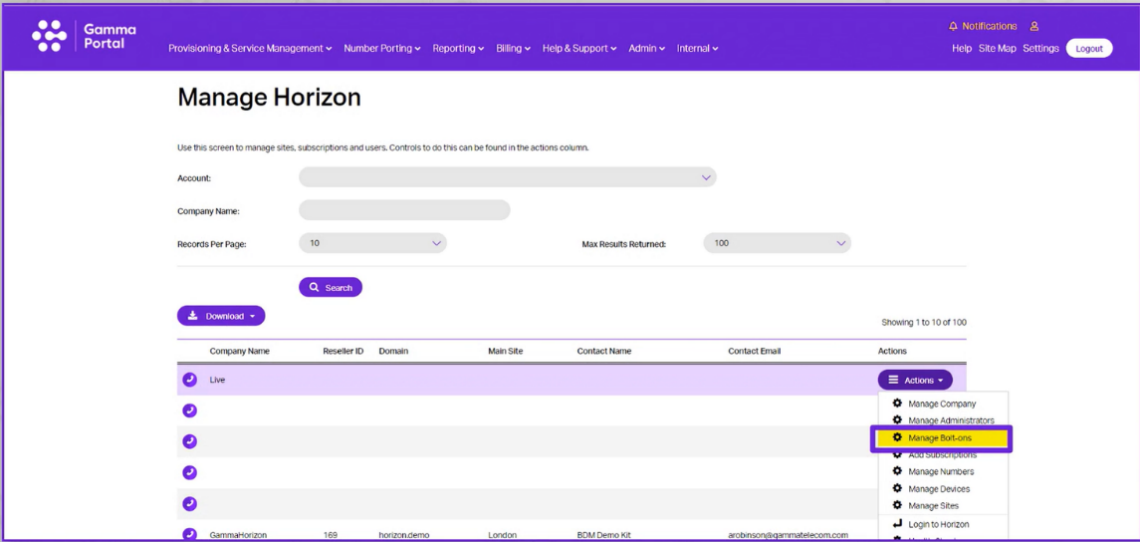Click the Reseller ID column header
Viewport: 1140px width, 542px height.
(x=343, y=351)
